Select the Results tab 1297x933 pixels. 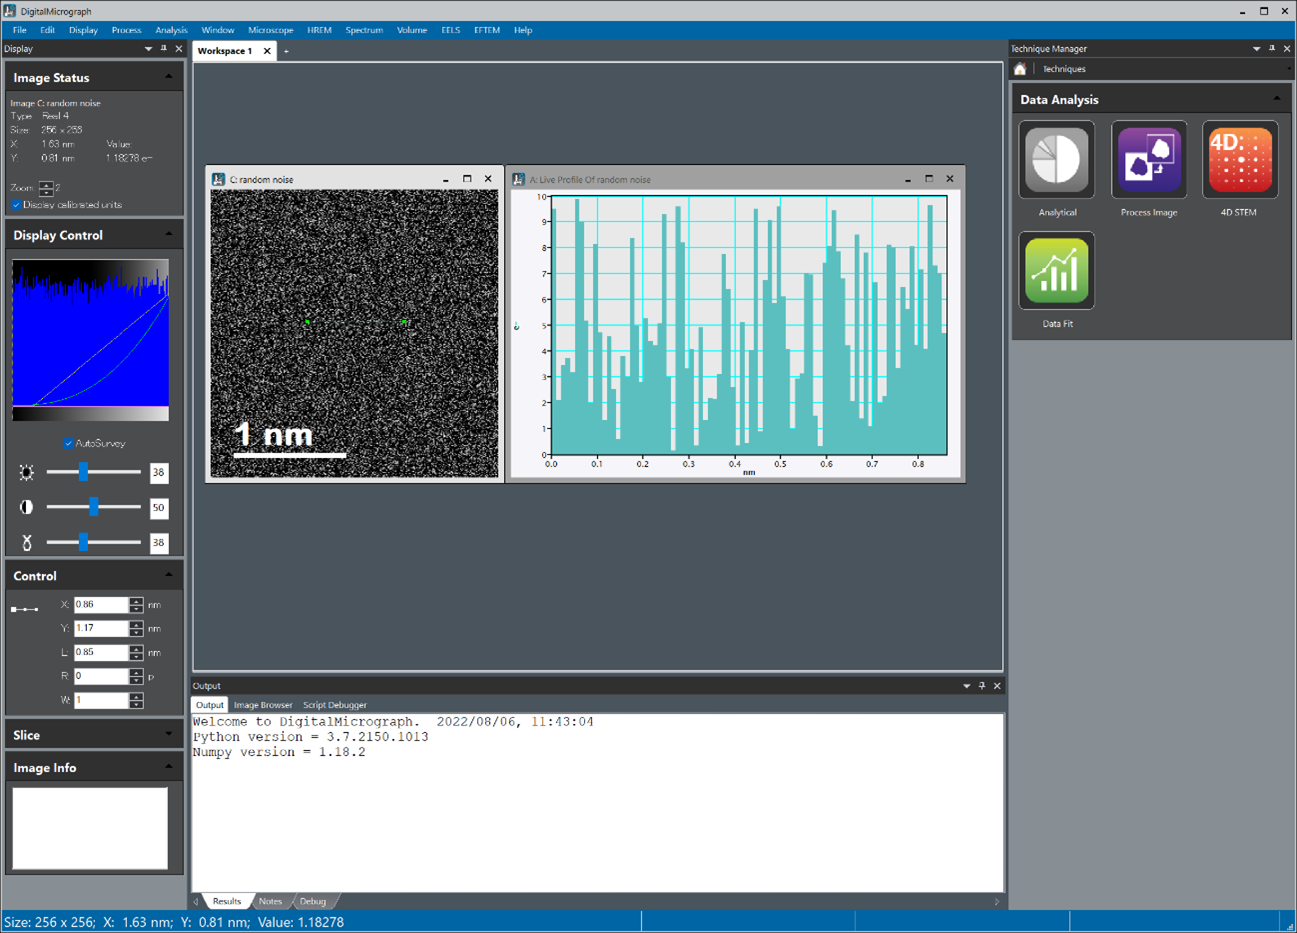click(227, 901)
